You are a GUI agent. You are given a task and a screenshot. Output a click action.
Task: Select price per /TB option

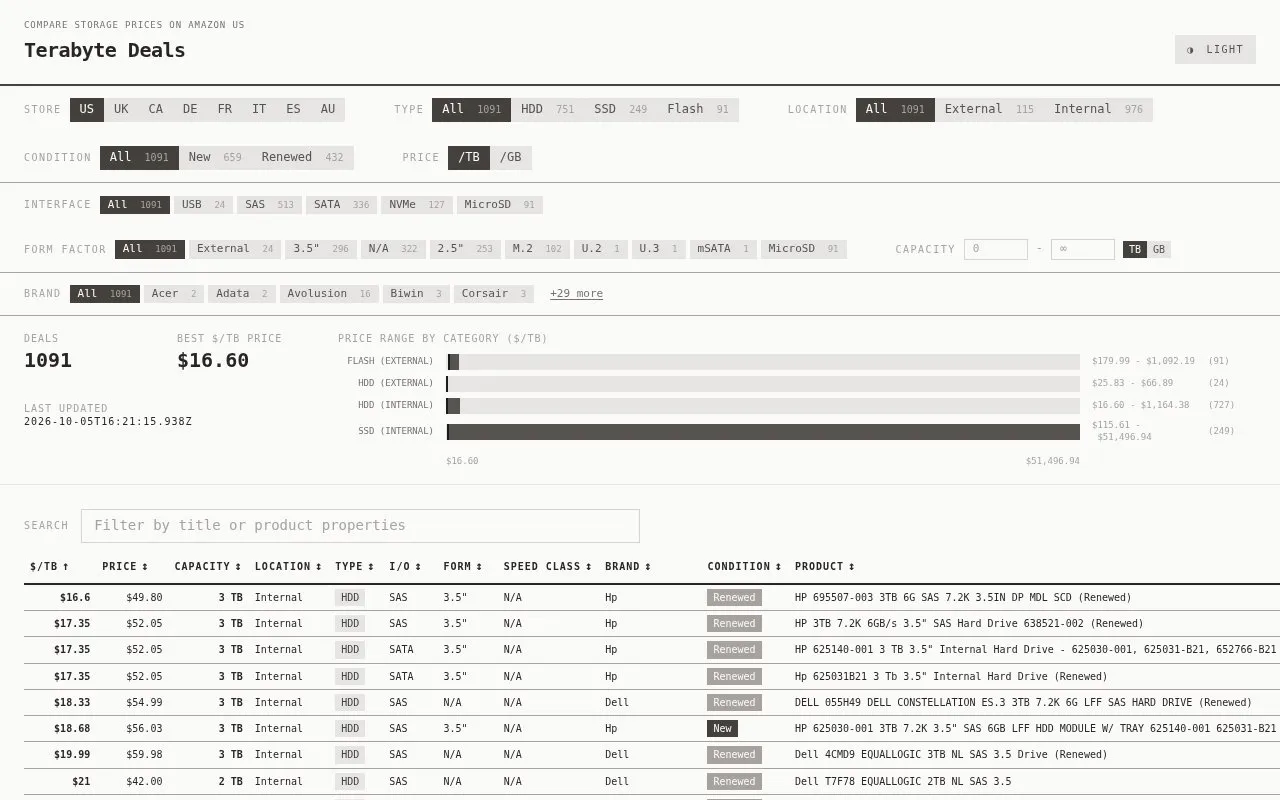pos(469,158)
